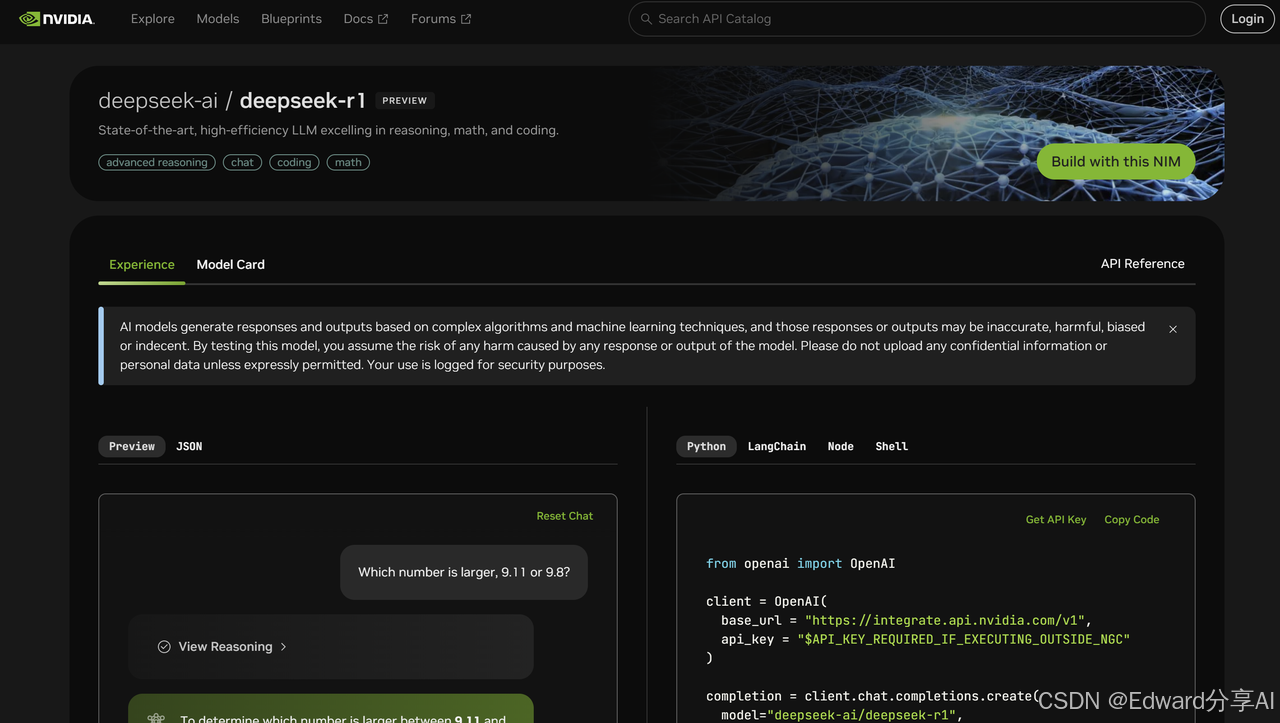Click Copy Code

click(1132, 520)
